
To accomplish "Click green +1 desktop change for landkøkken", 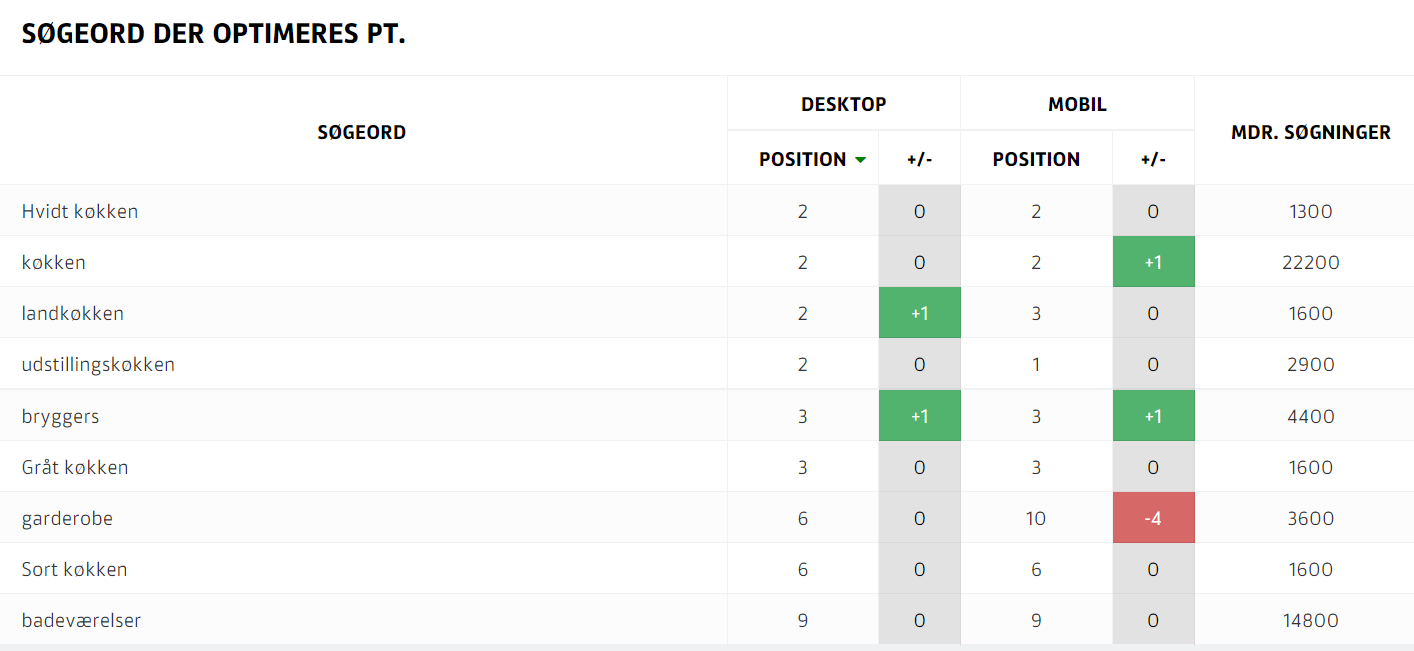I will [919, 313].
